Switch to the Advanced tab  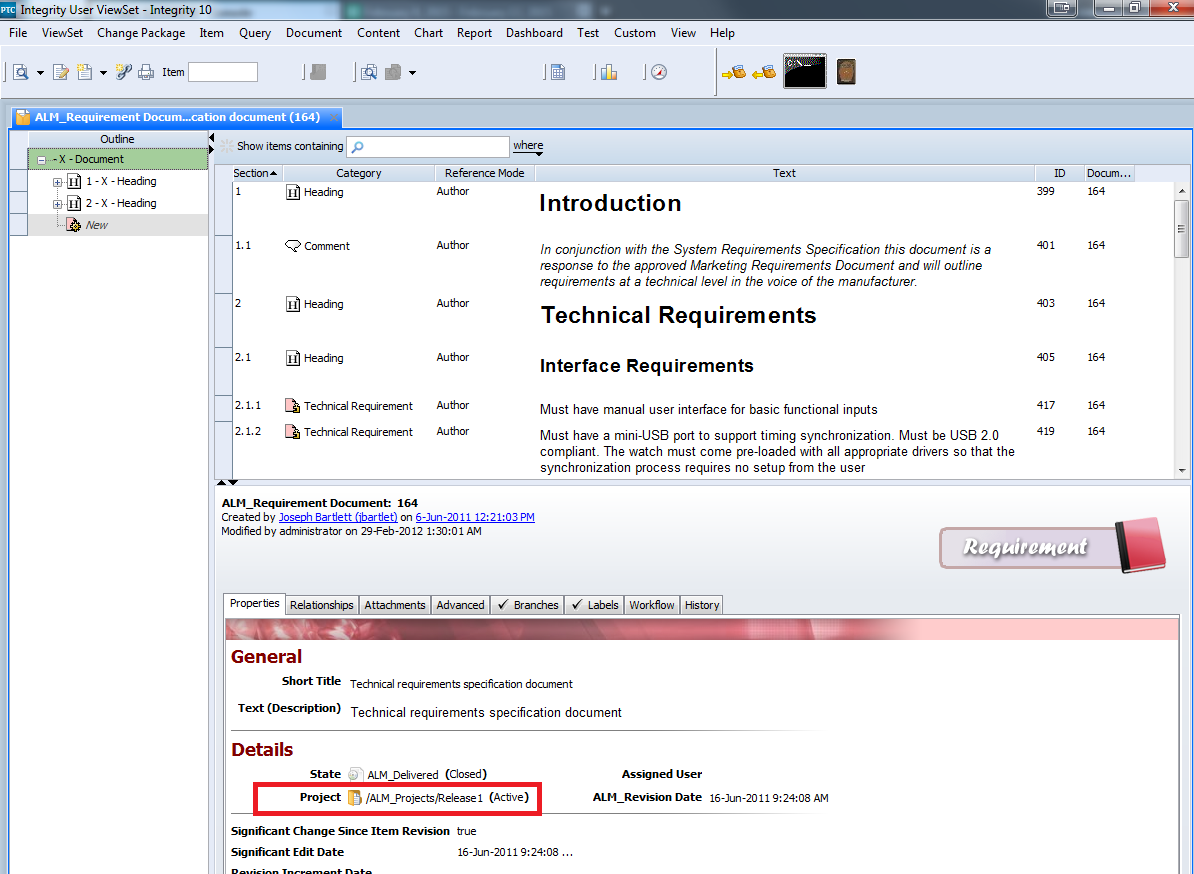[x=460, y=605]
